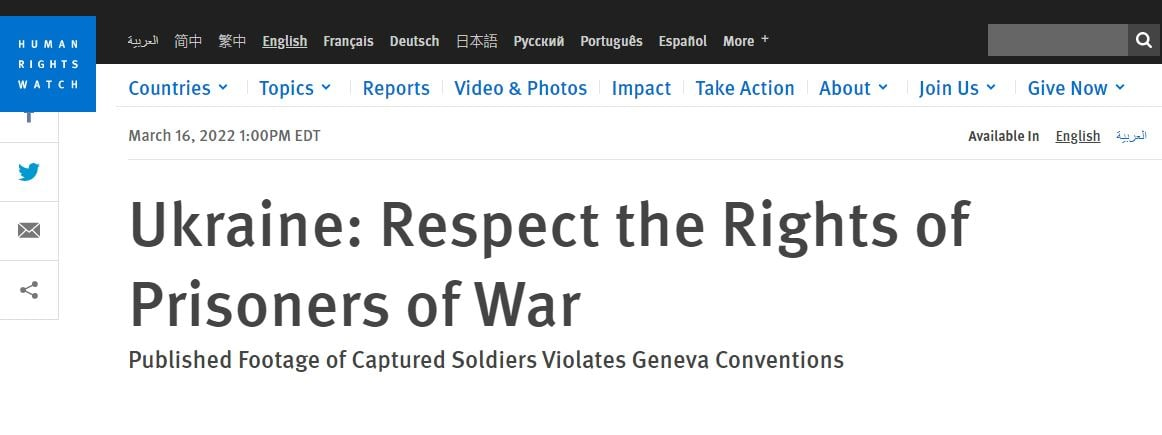Screen dimensions: 1162x435
Task: View article in Arabic under Available In
Action: (1131, 136)
